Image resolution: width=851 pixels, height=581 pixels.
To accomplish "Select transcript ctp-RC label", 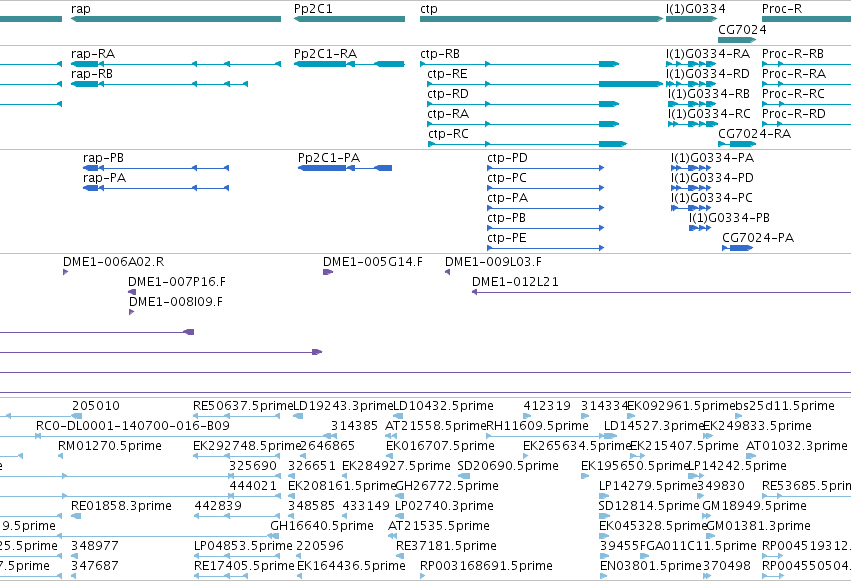I will 448,134.
